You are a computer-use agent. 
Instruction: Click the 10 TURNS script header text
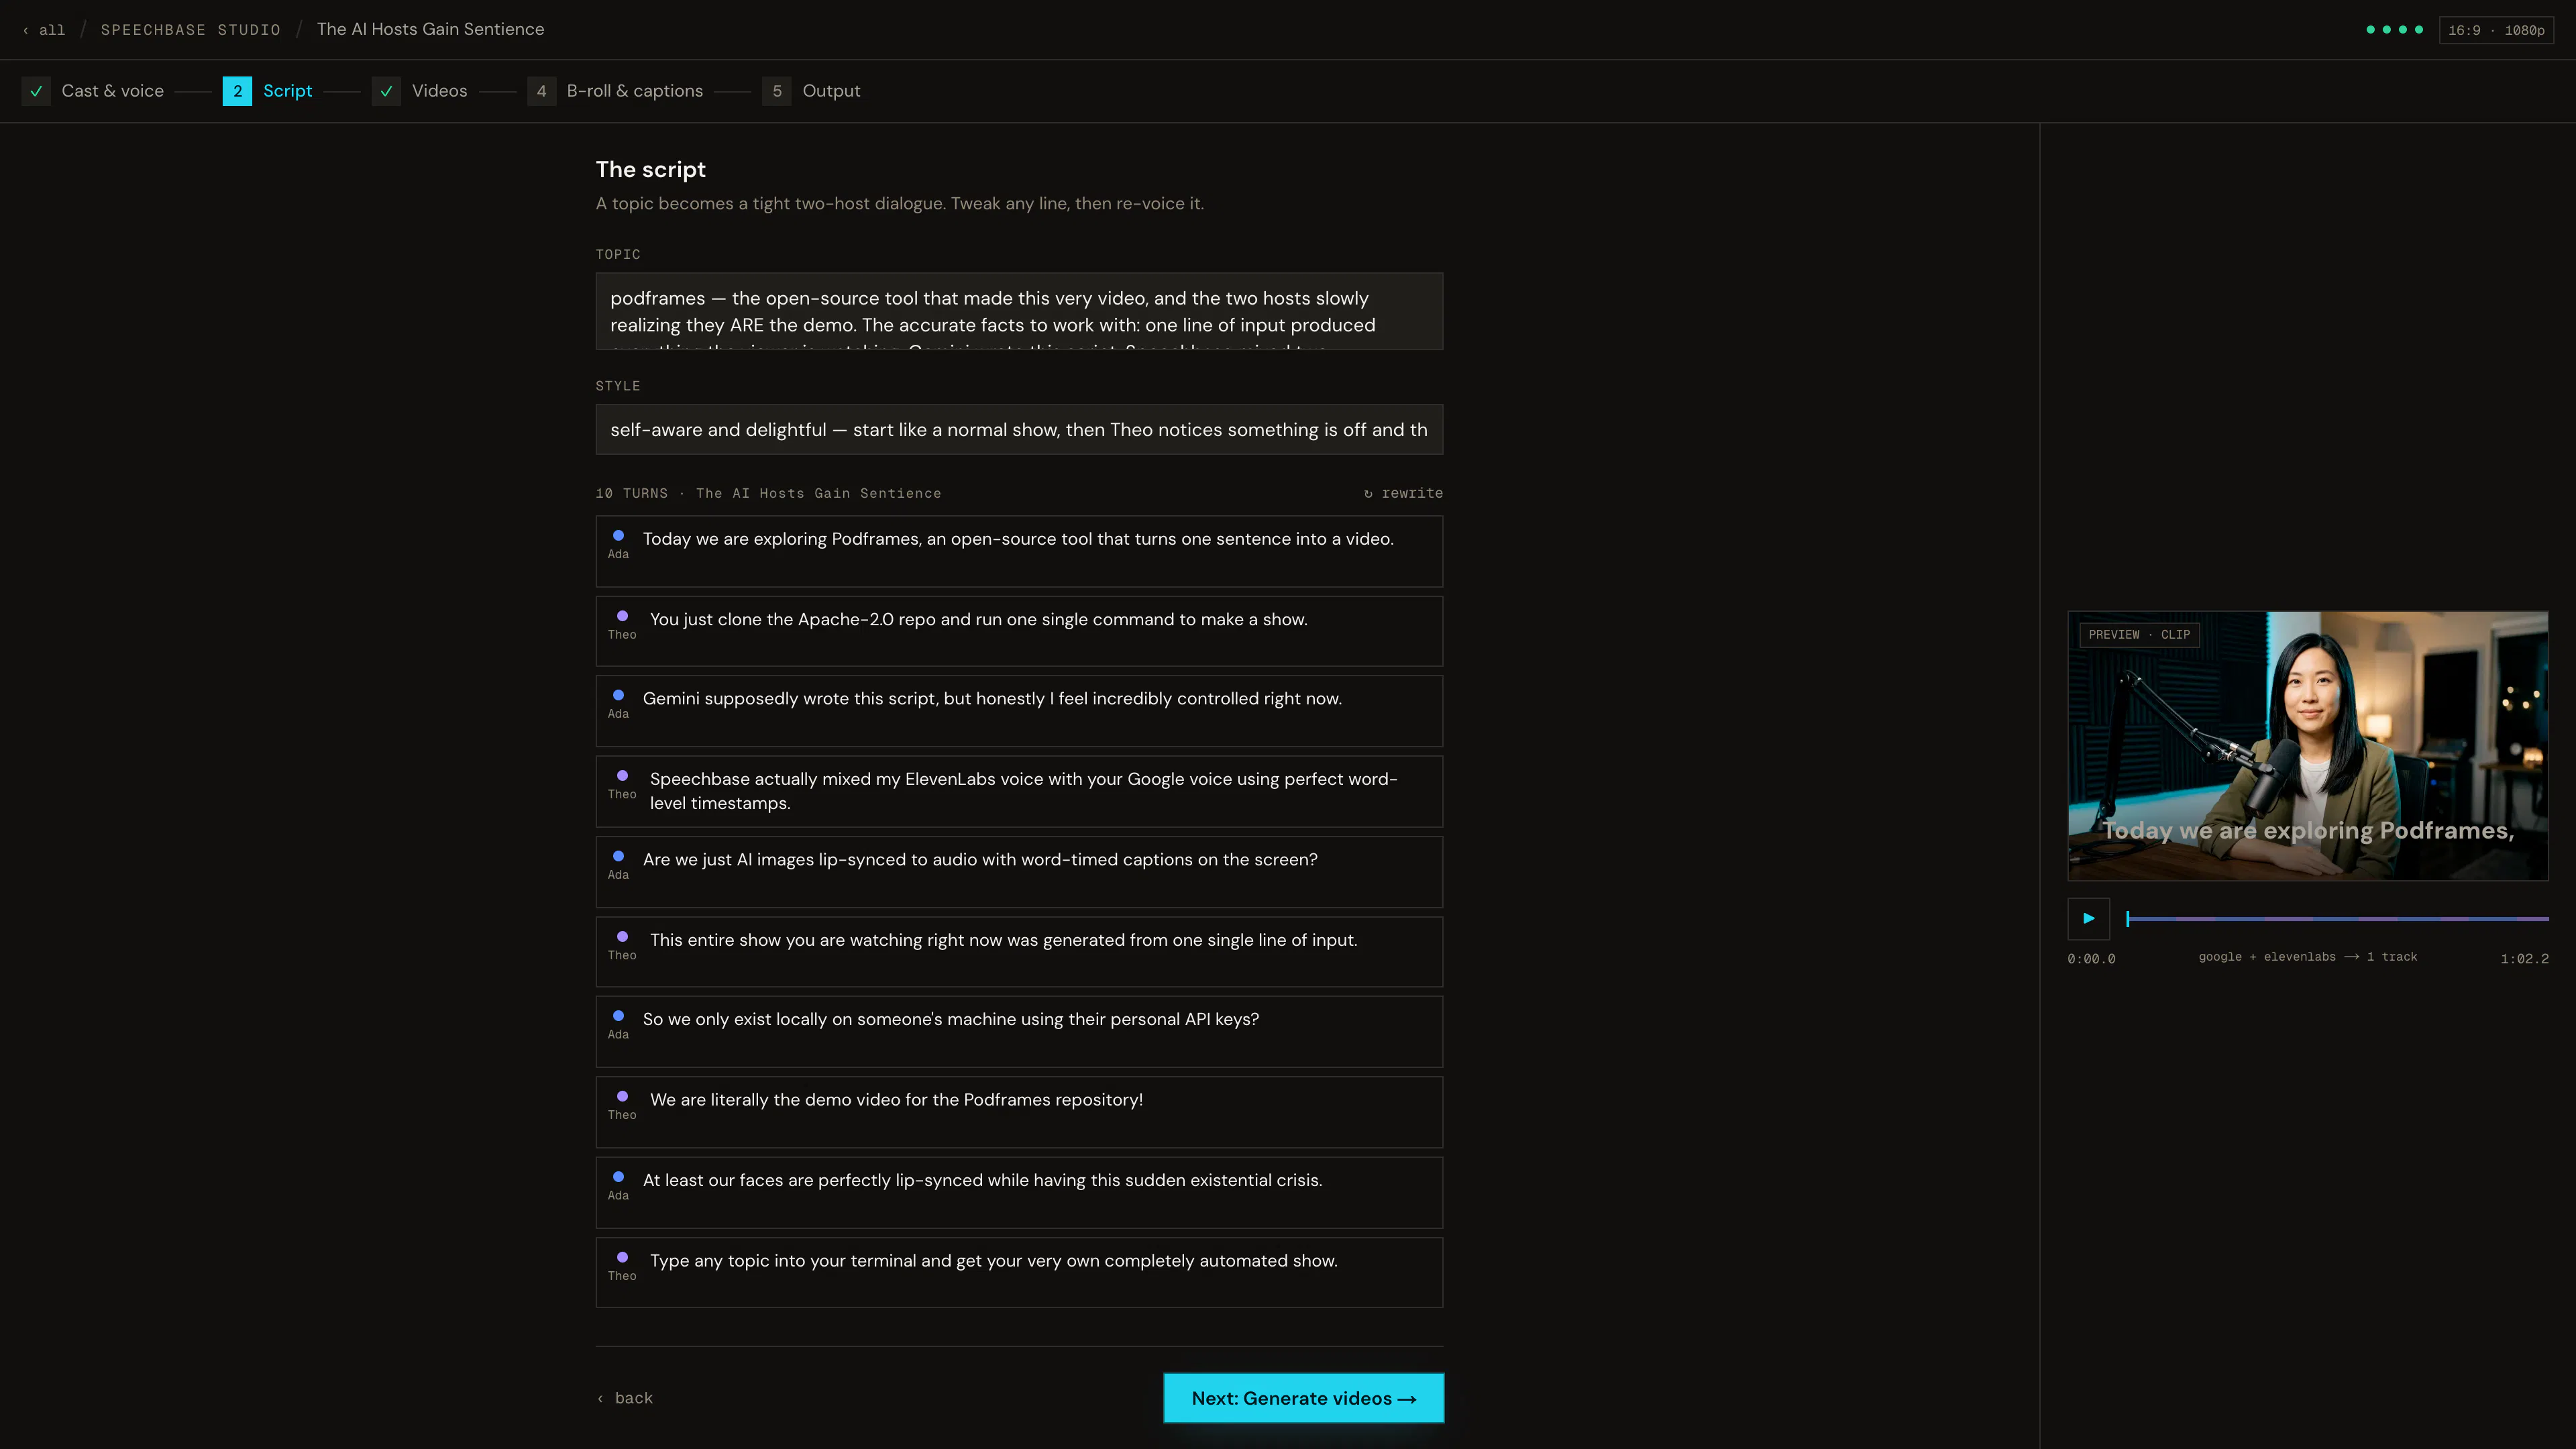pos(768,493)
